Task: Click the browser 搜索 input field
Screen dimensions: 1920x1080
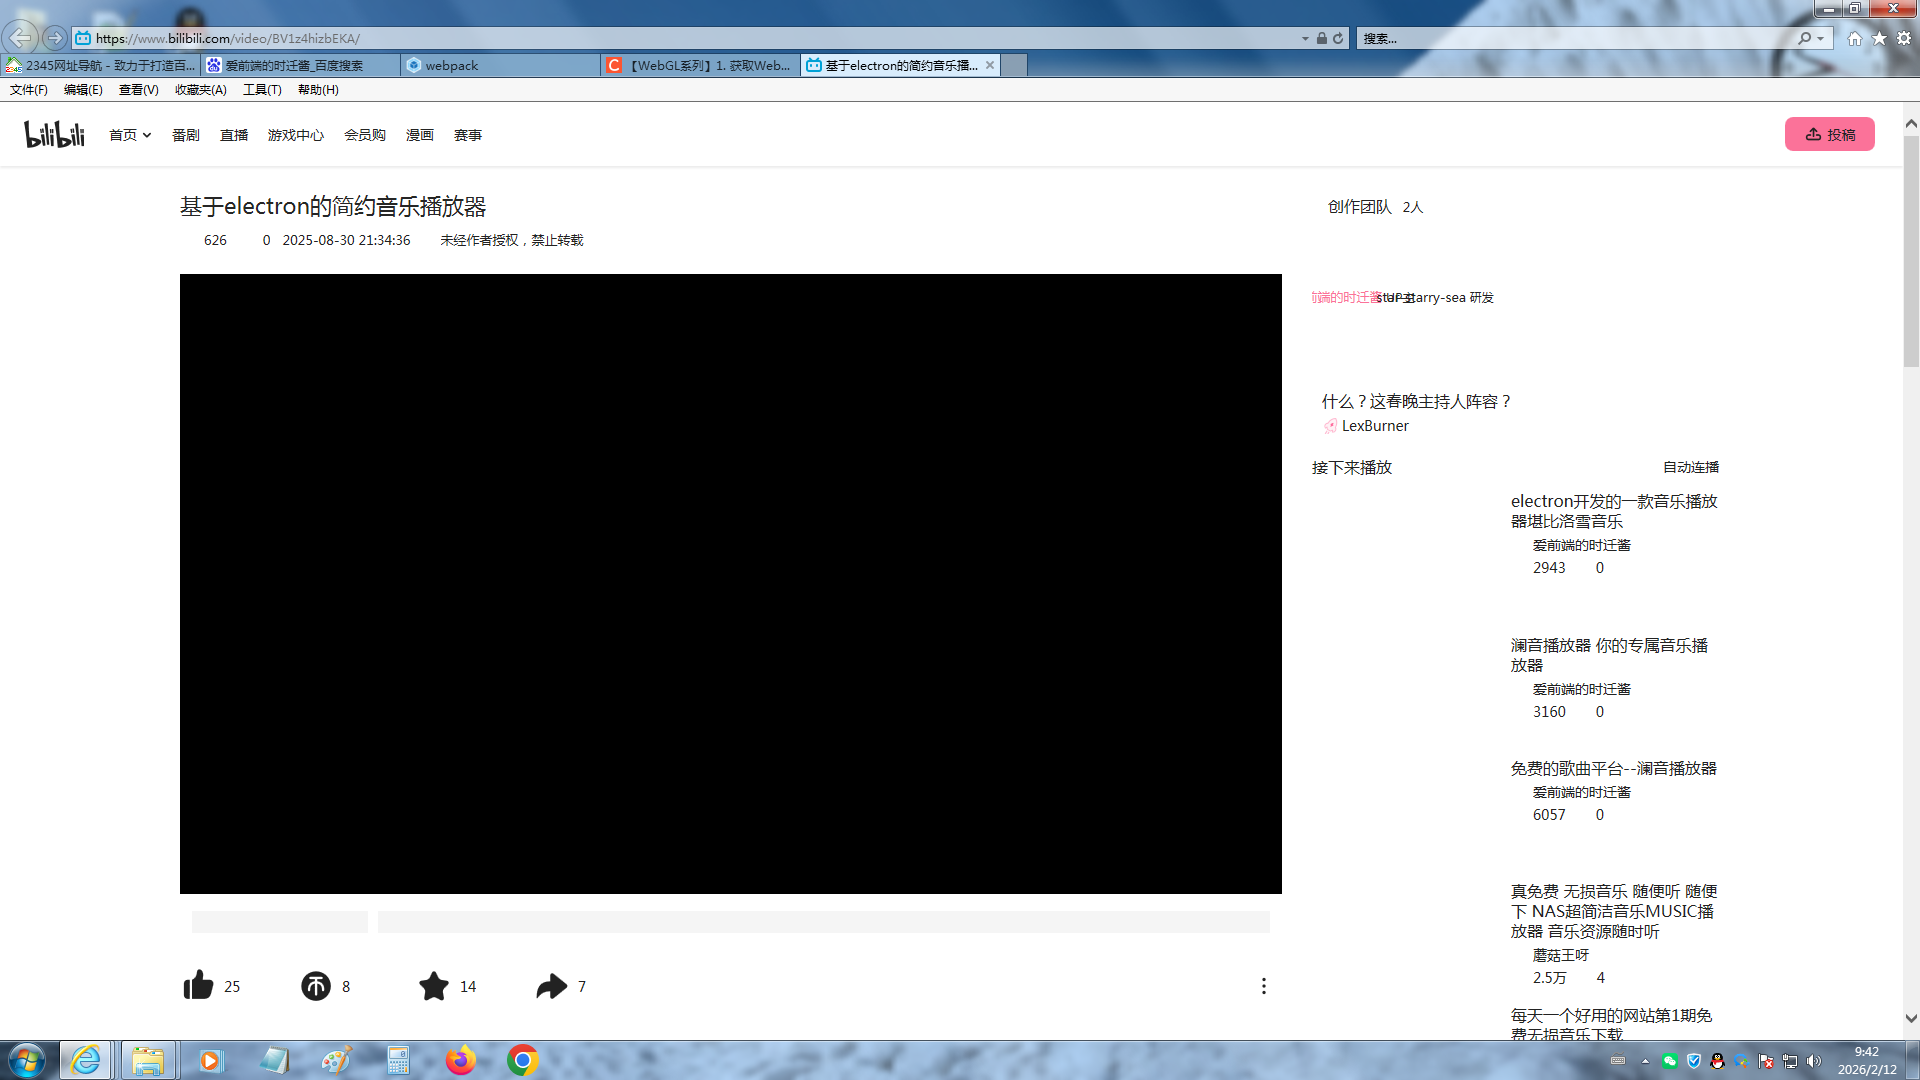Action: (1575, 38)
